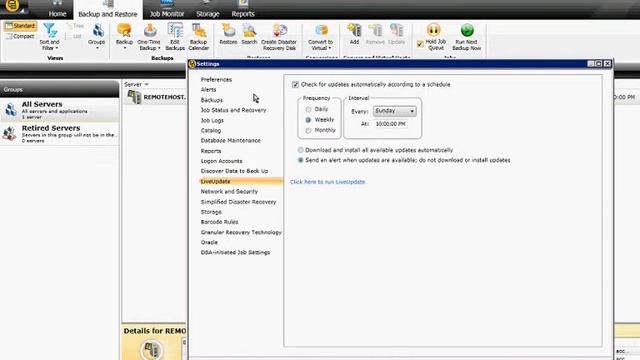This screenshot has width=640, height=360.
Task: Open Storage in Settings list
Action: coord(211,212)
